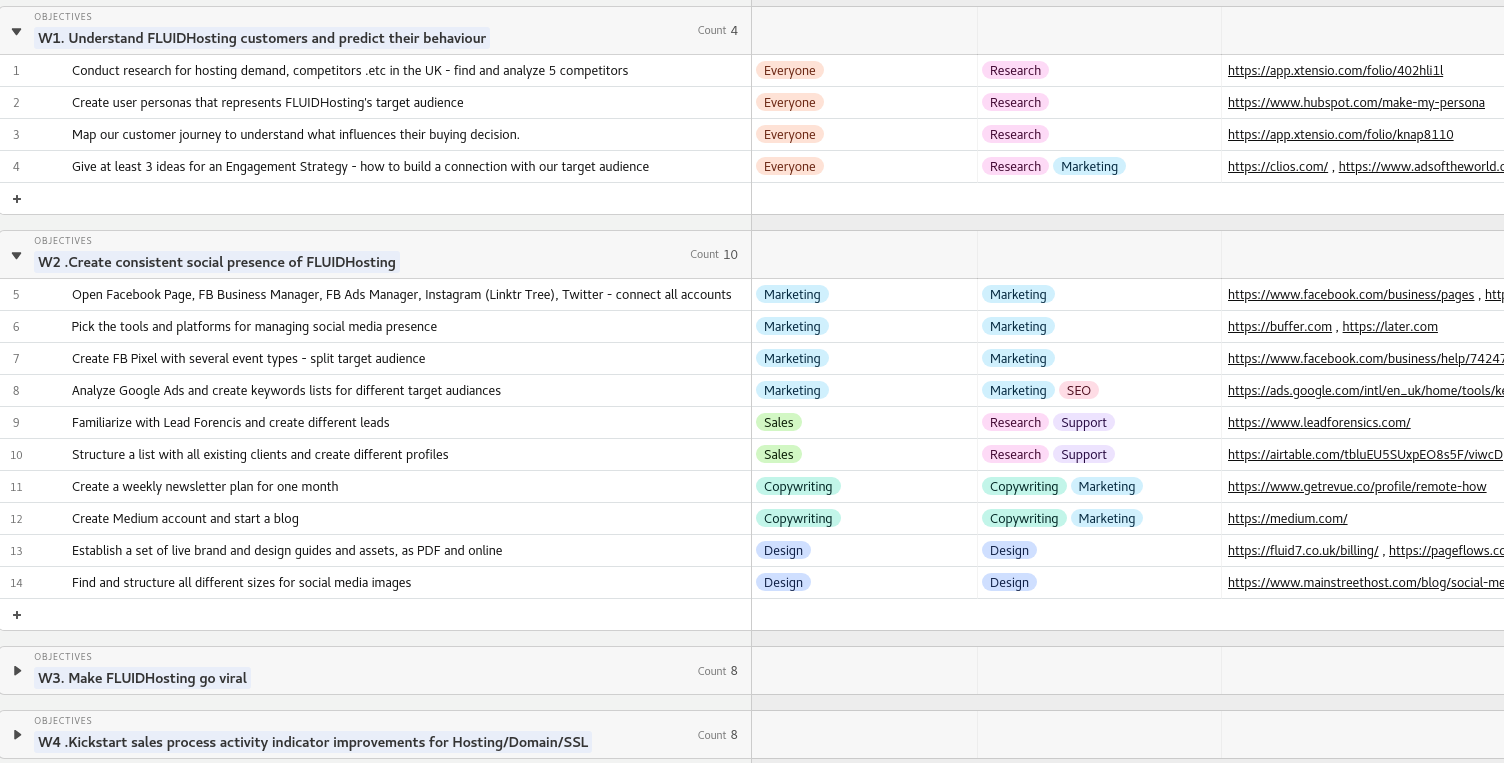
Task: Open the medium.com link
Action: [x=1287, y=518]
